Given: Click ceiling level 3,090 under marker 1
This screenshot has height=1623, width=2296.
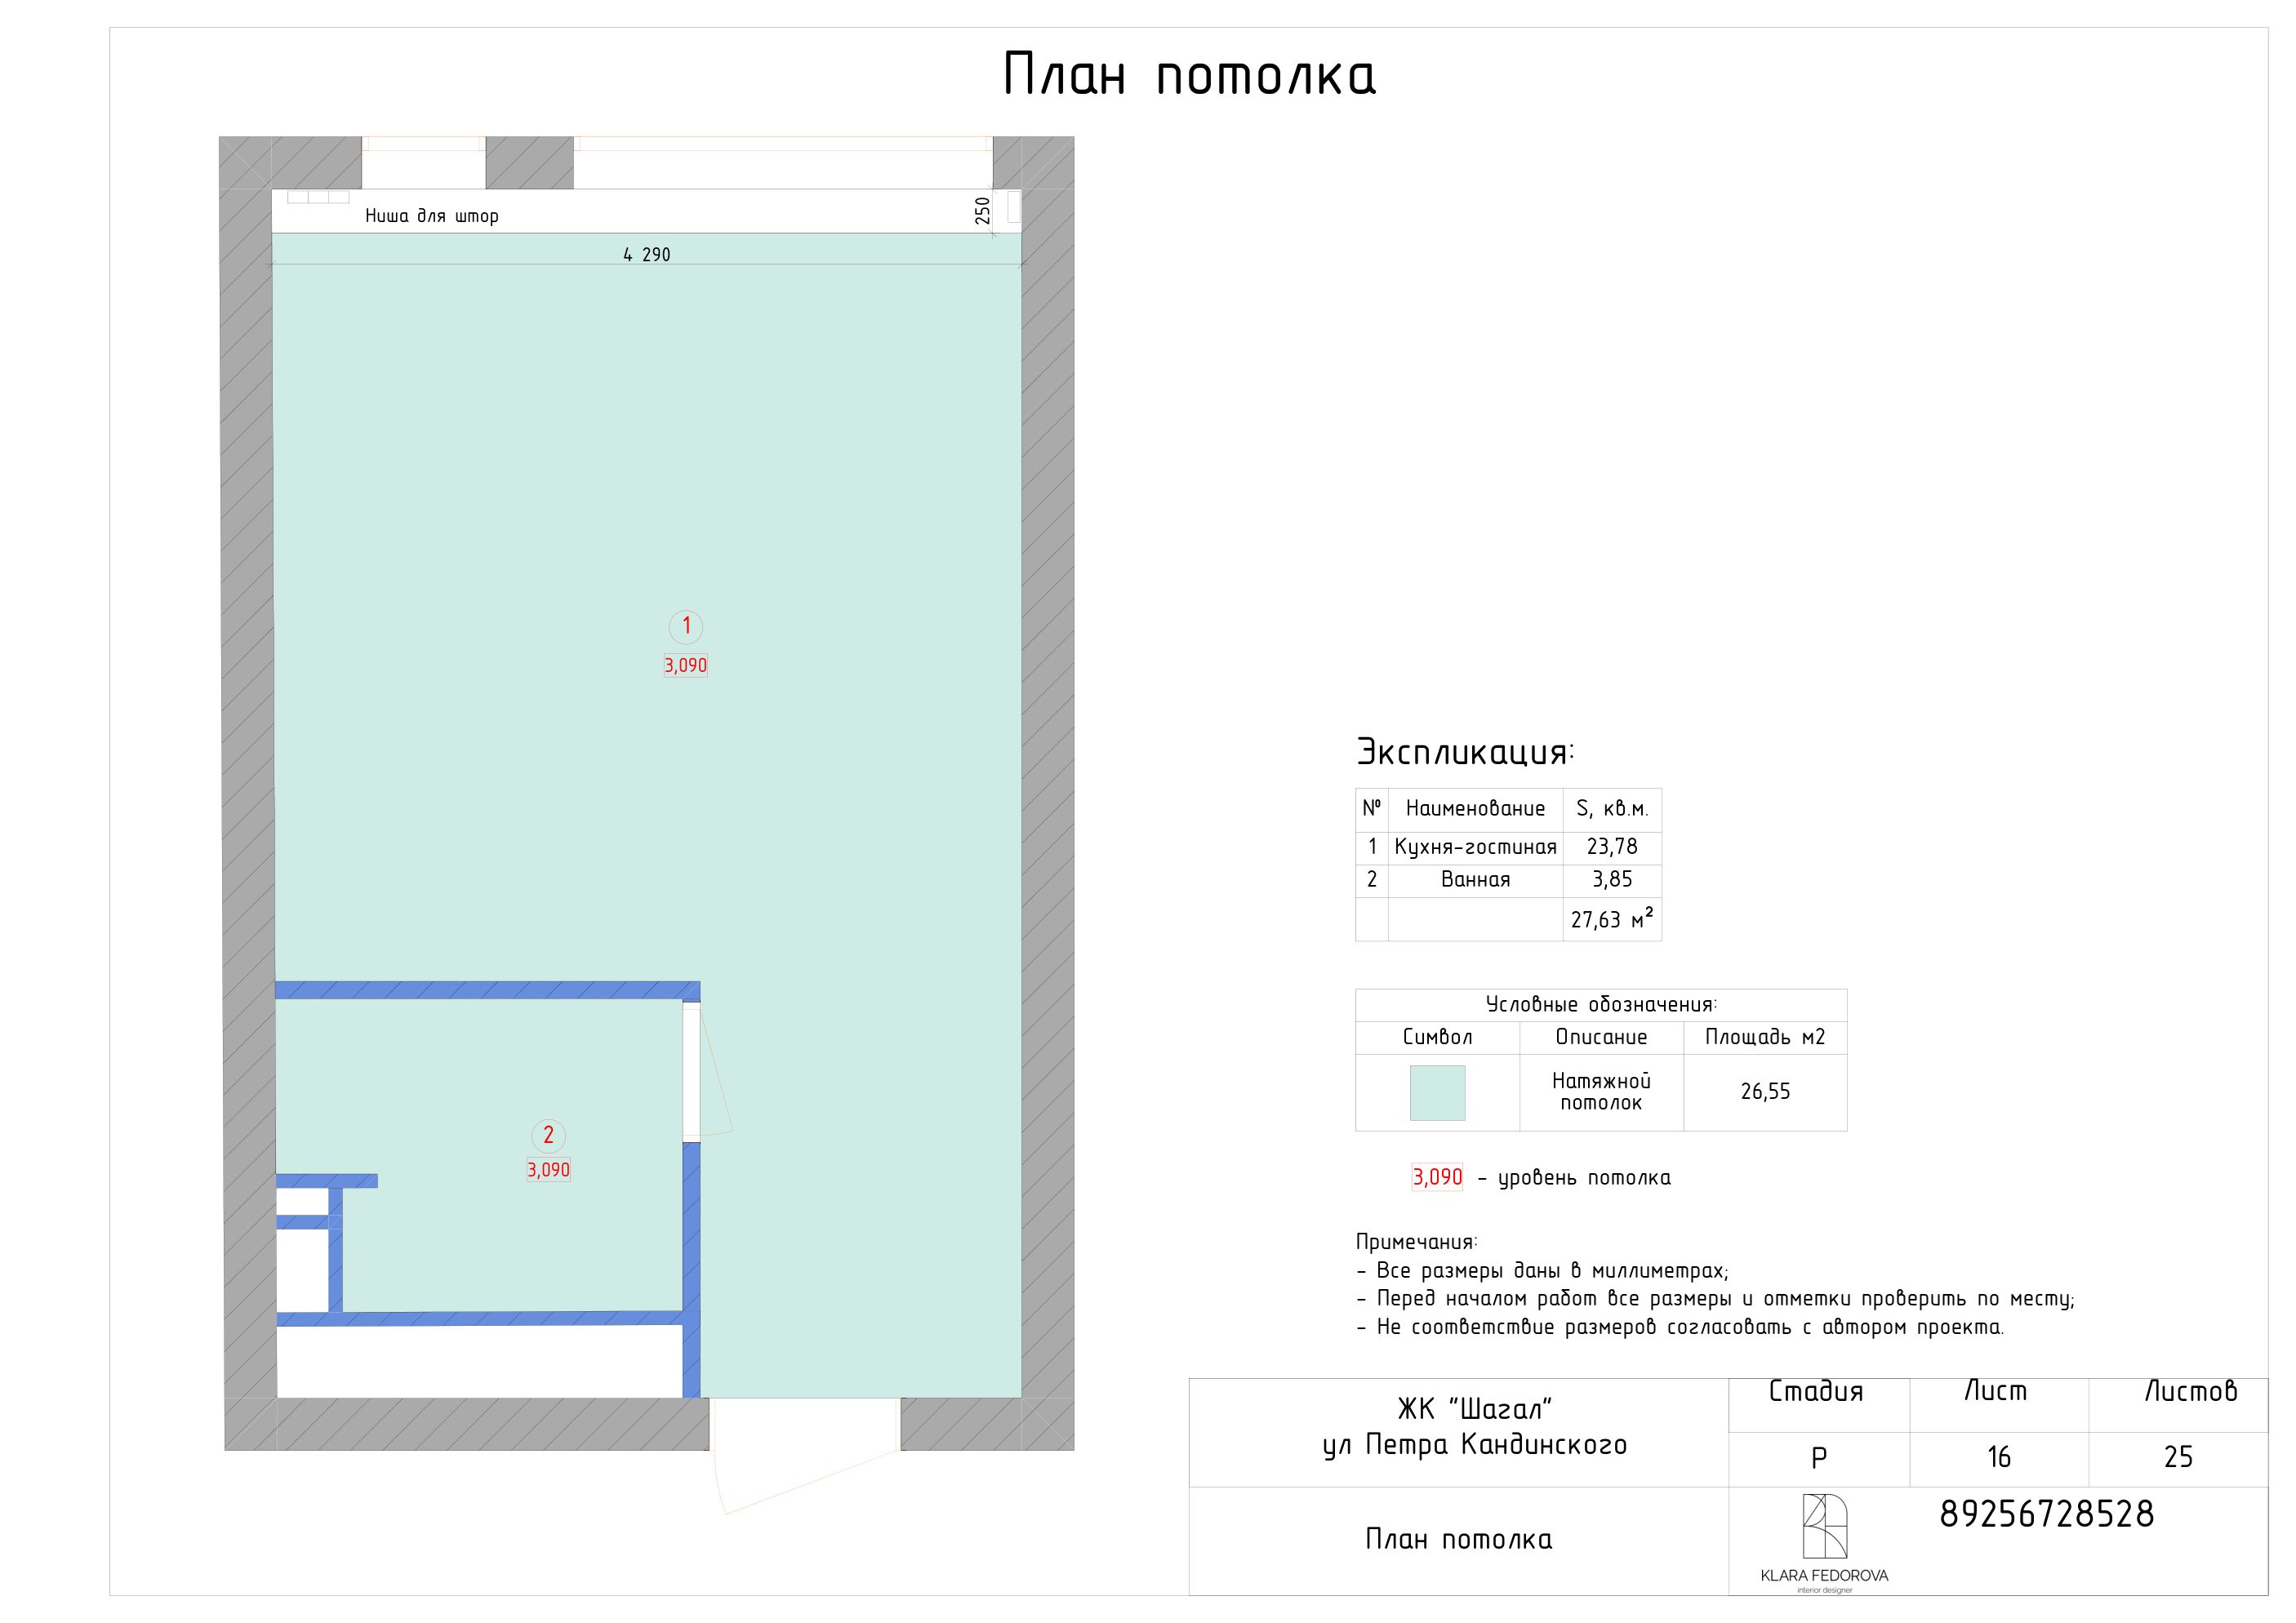Looking at the screenshot, I should point(686,665).
